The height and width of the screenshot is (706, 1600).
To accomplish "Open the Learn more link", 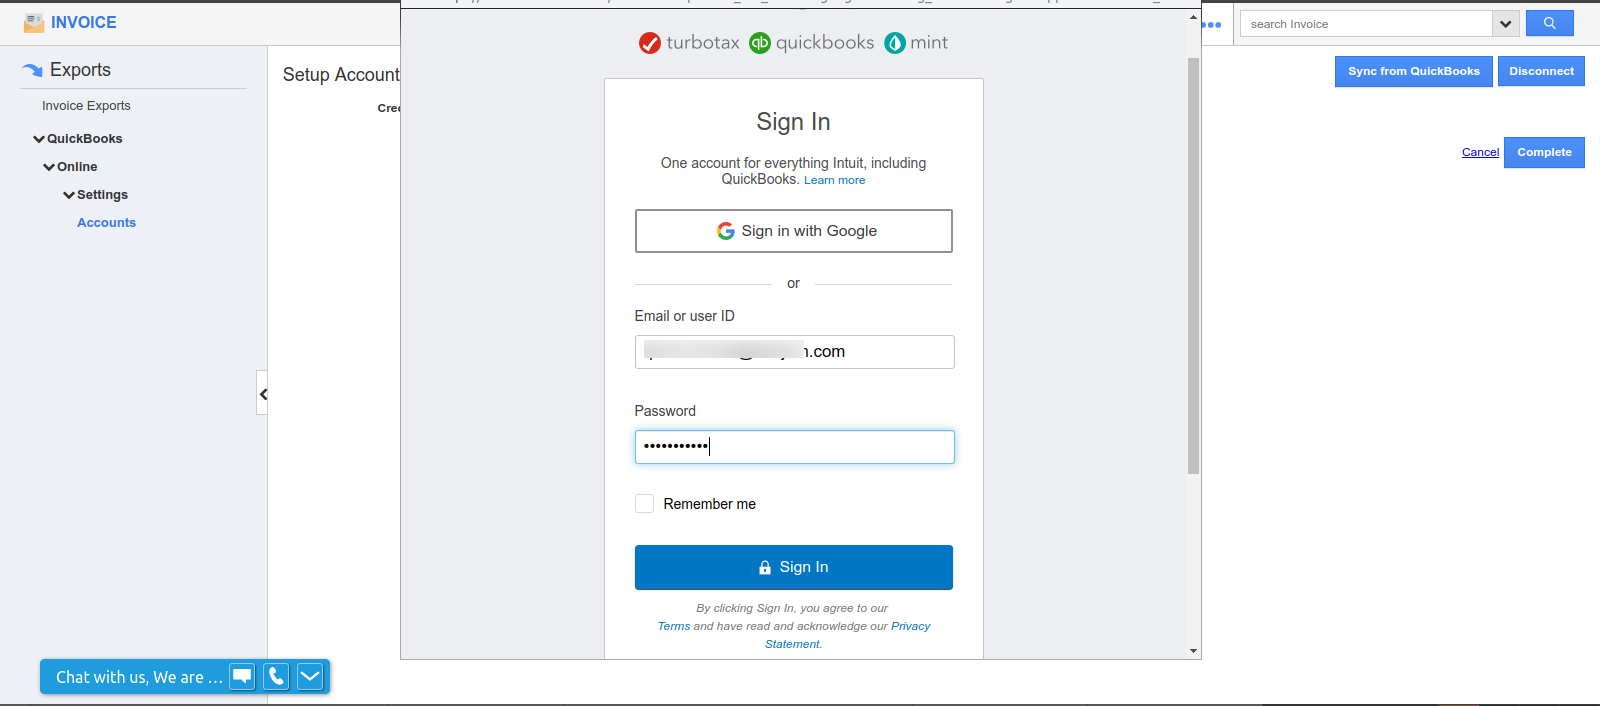I will [x=834, y=180].
